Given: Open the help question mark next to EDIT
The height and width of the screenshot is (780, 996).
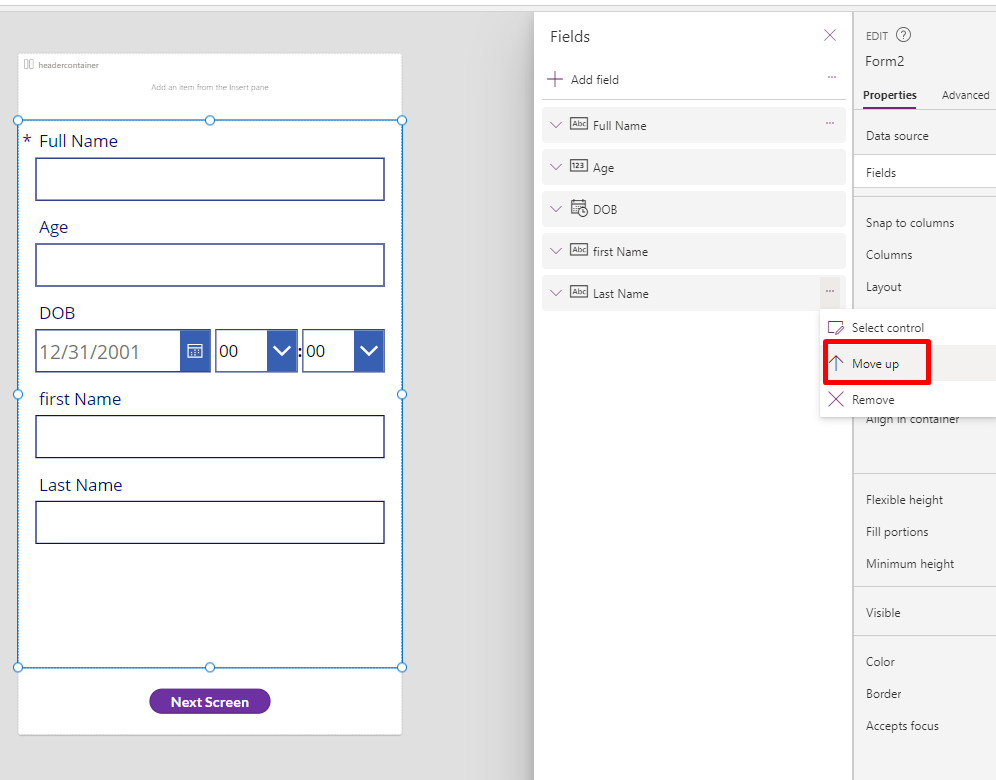Looking at the screenshot, I should (903, 35).
